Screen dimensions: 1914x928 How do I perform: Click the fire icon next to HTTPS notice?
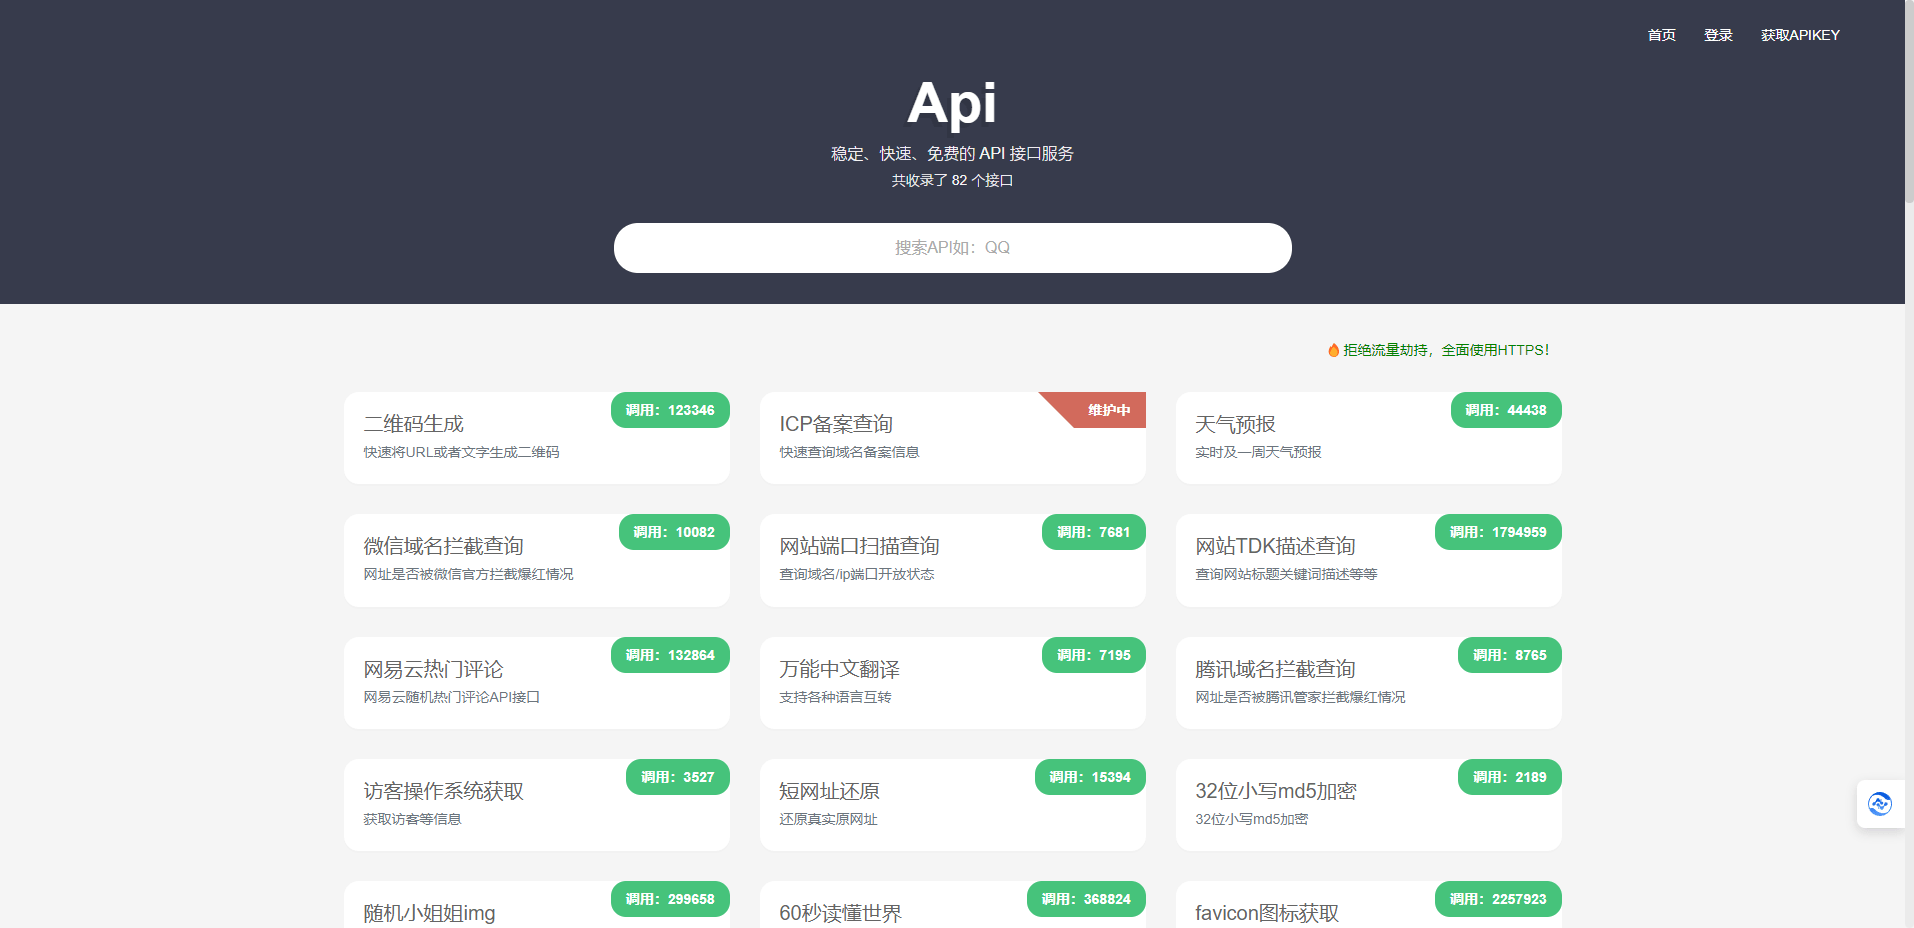click(x=1333, y=349)
